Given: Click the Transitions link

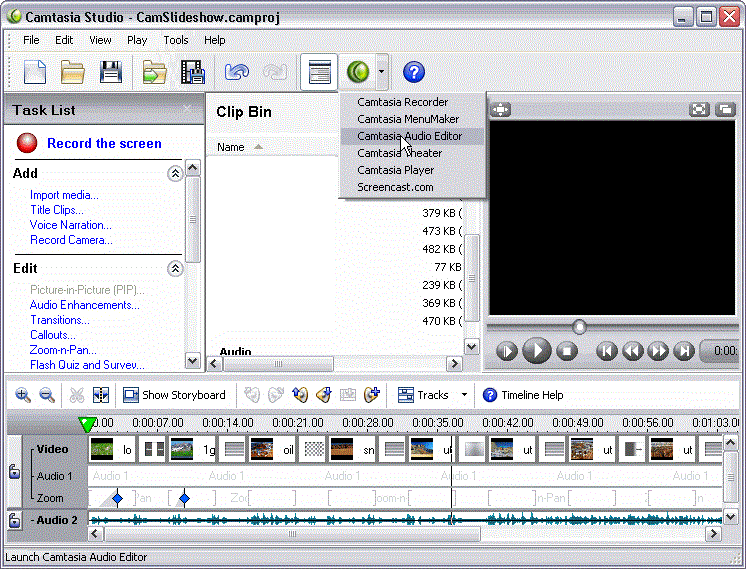Looking at the screenshot, I should (59, 320).
